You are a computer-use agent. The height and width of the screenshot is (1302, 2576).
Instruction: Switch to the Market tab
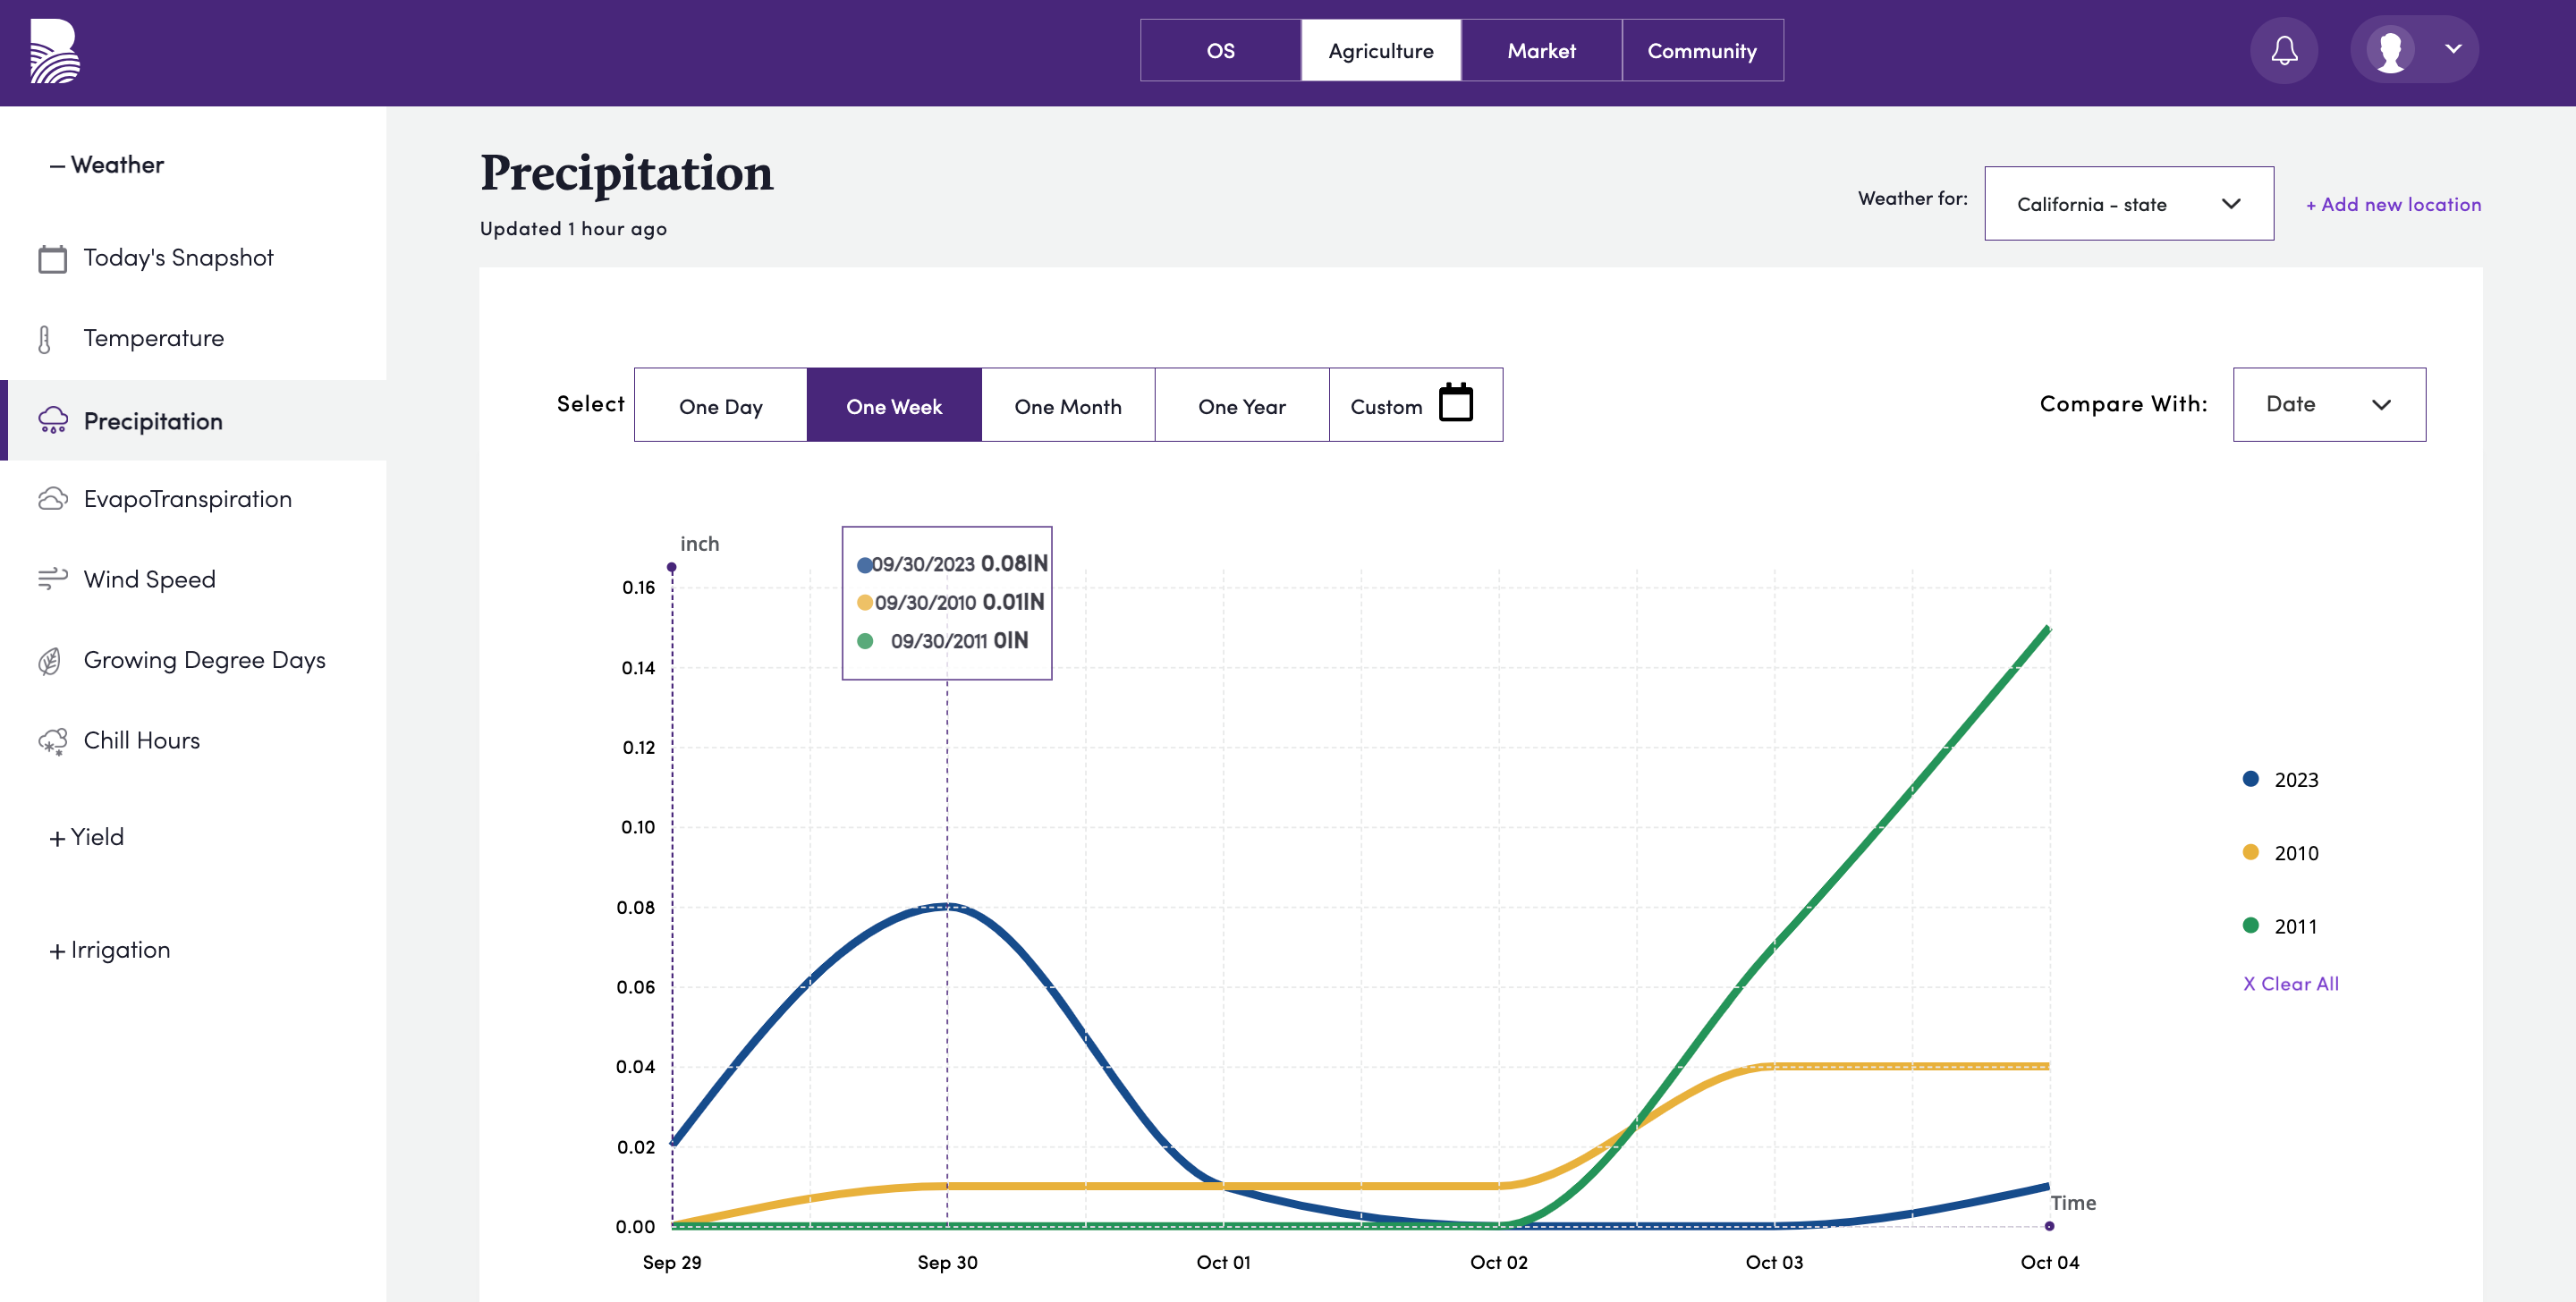tap(1541, 50)
